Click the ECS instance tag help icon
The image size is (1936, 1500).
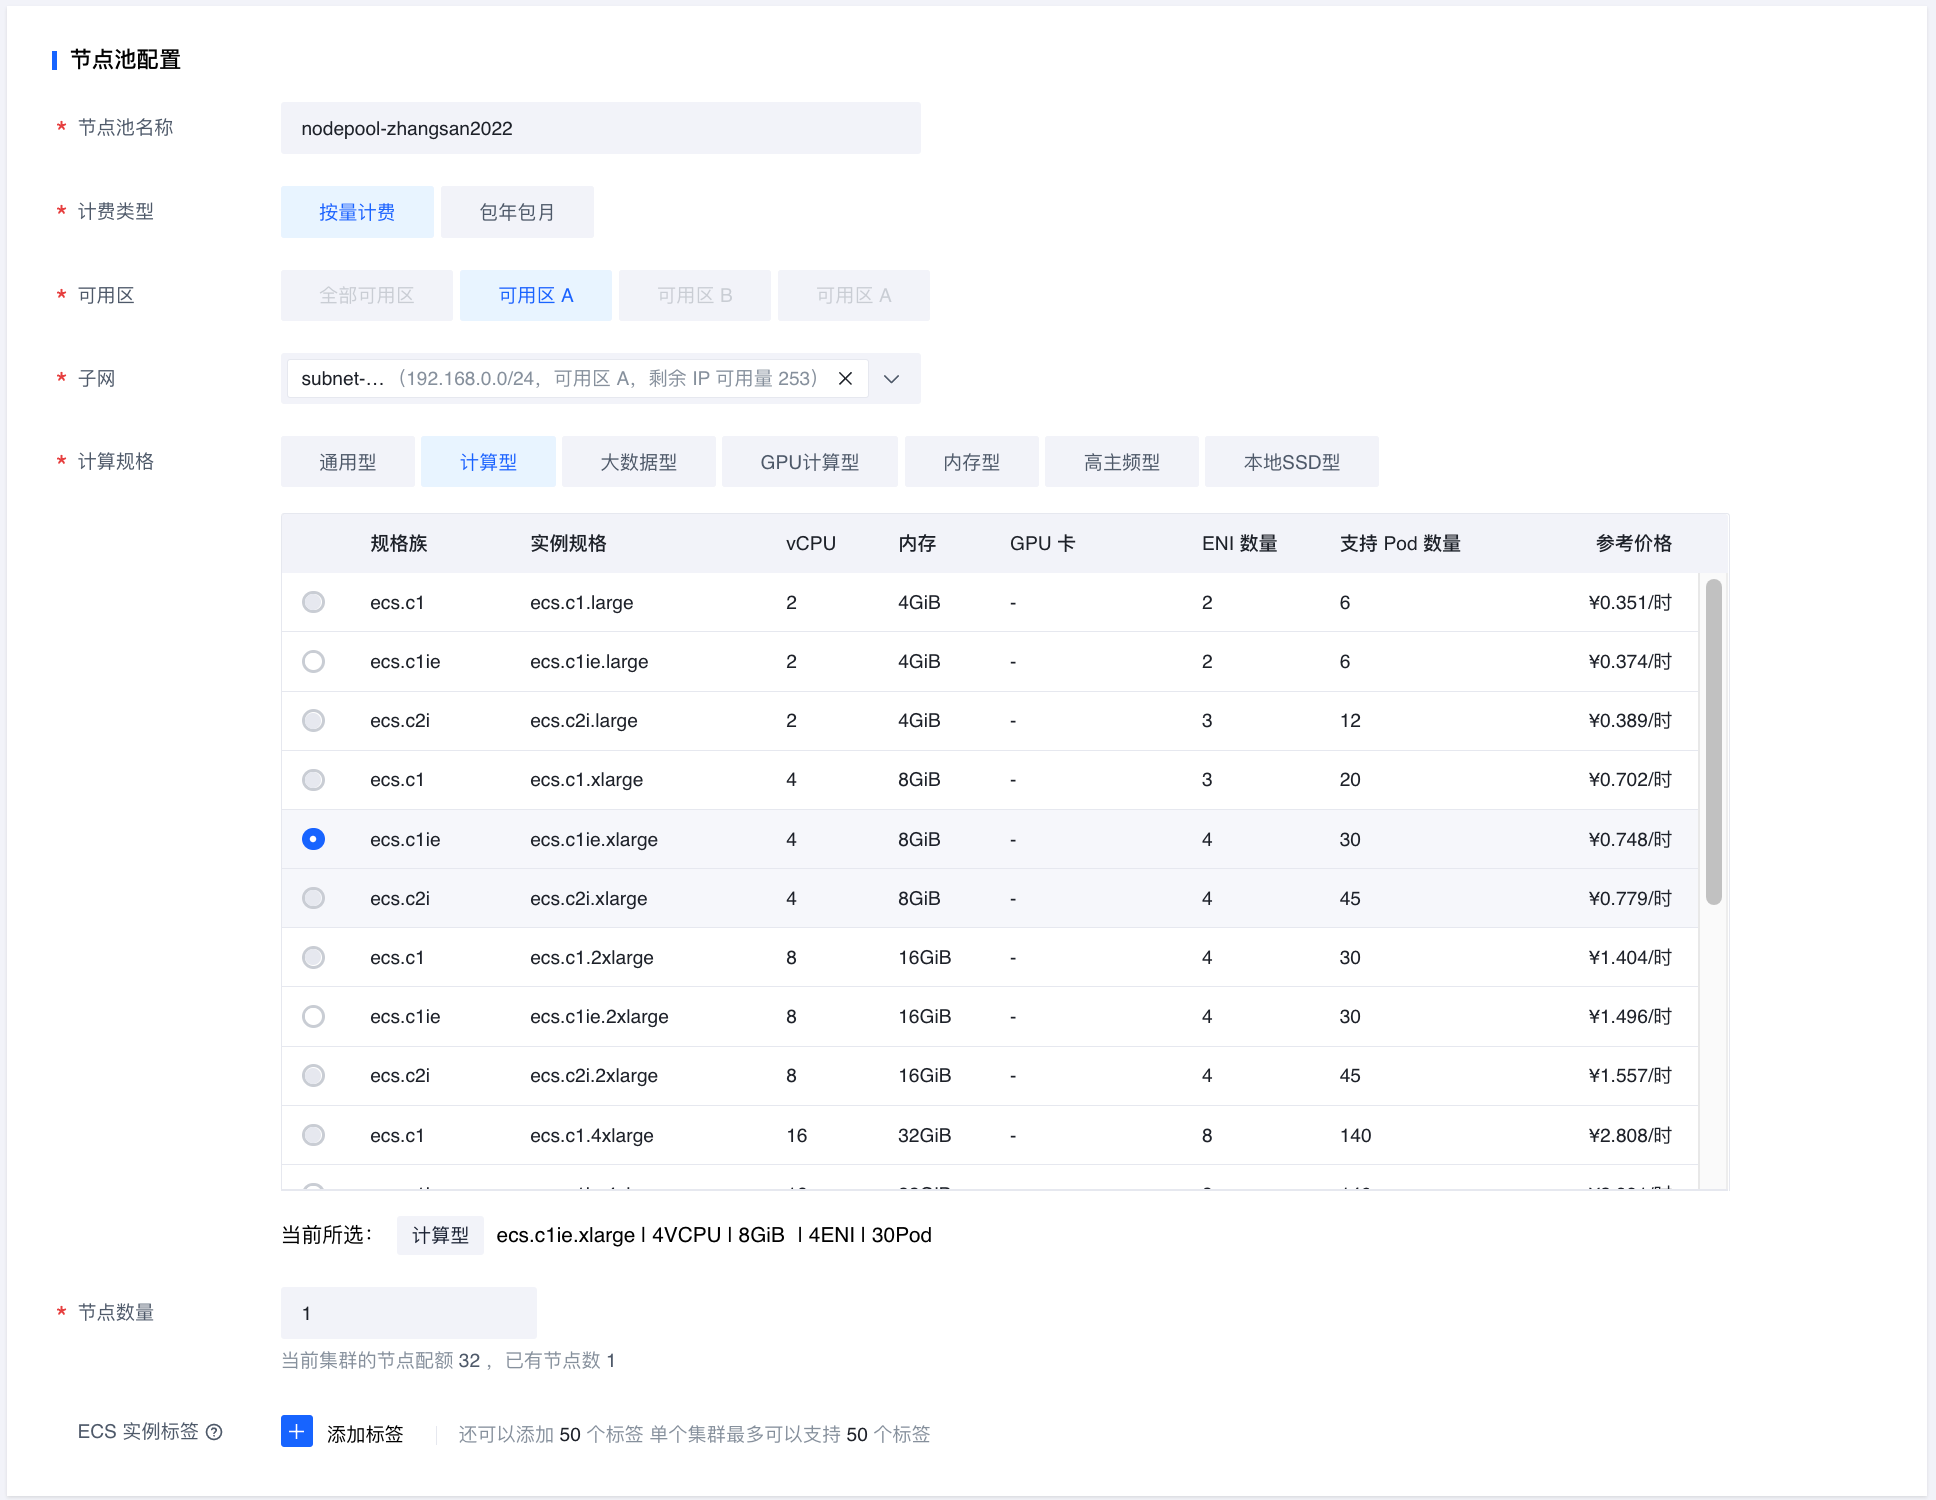click(214, 1432)
